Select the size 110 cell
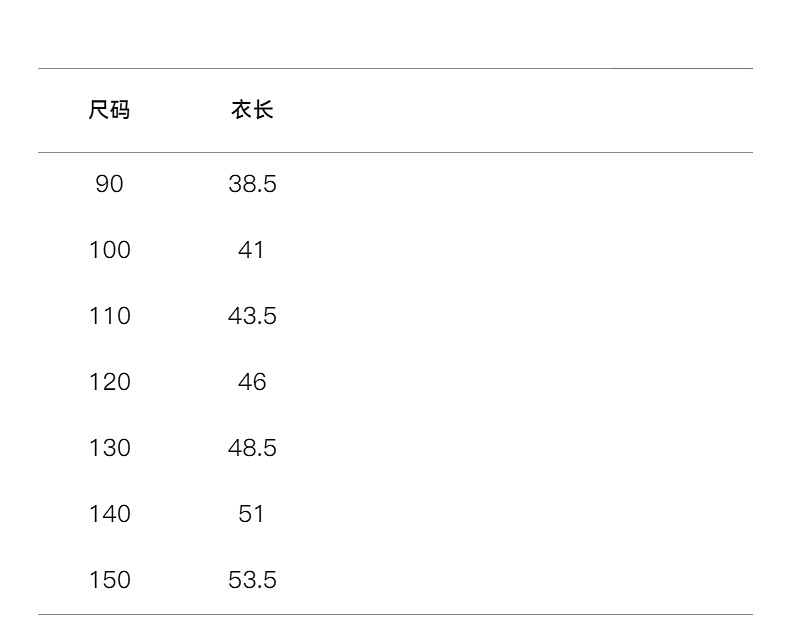The image size is (790, 617). pyautogui.click(x=109, y=316)
